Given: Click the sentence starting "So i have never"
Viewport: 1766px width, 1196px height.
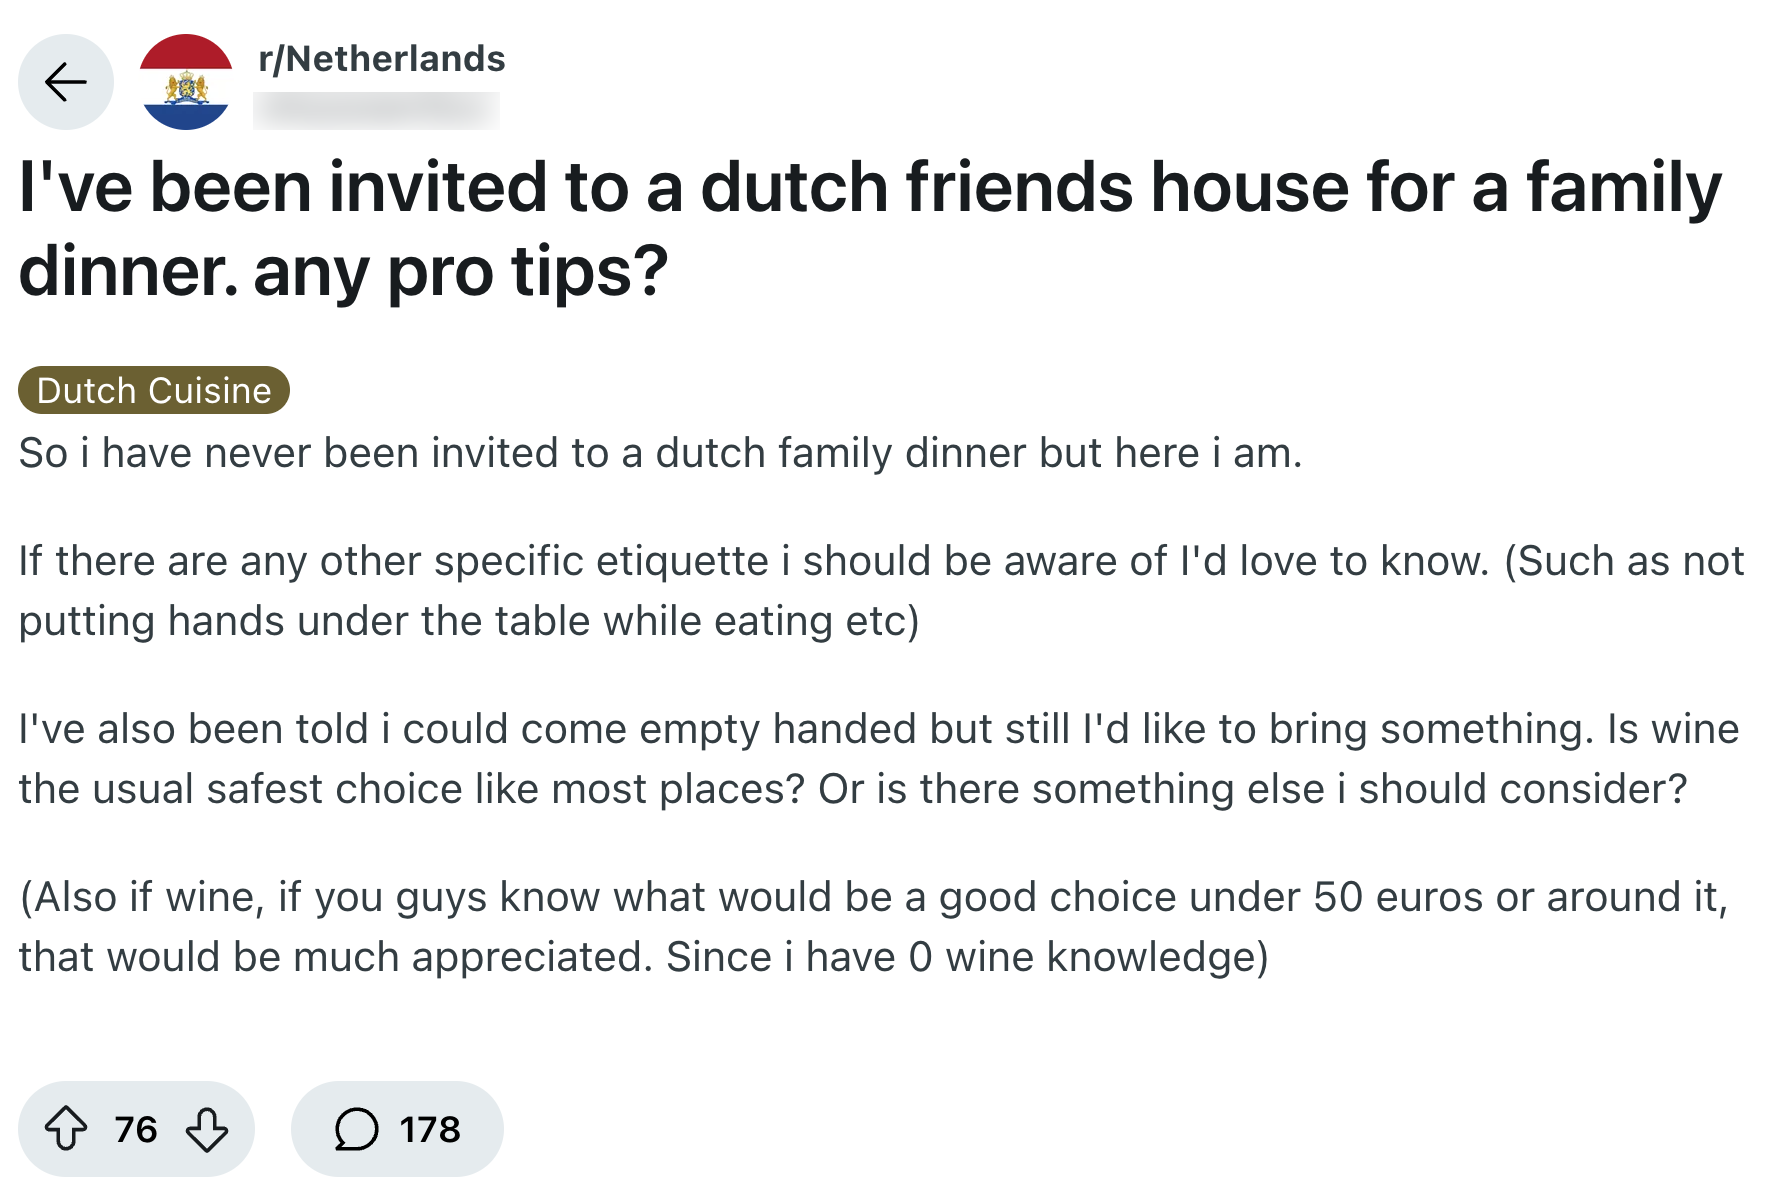Looking at the screenshot, I should (660, 453).
